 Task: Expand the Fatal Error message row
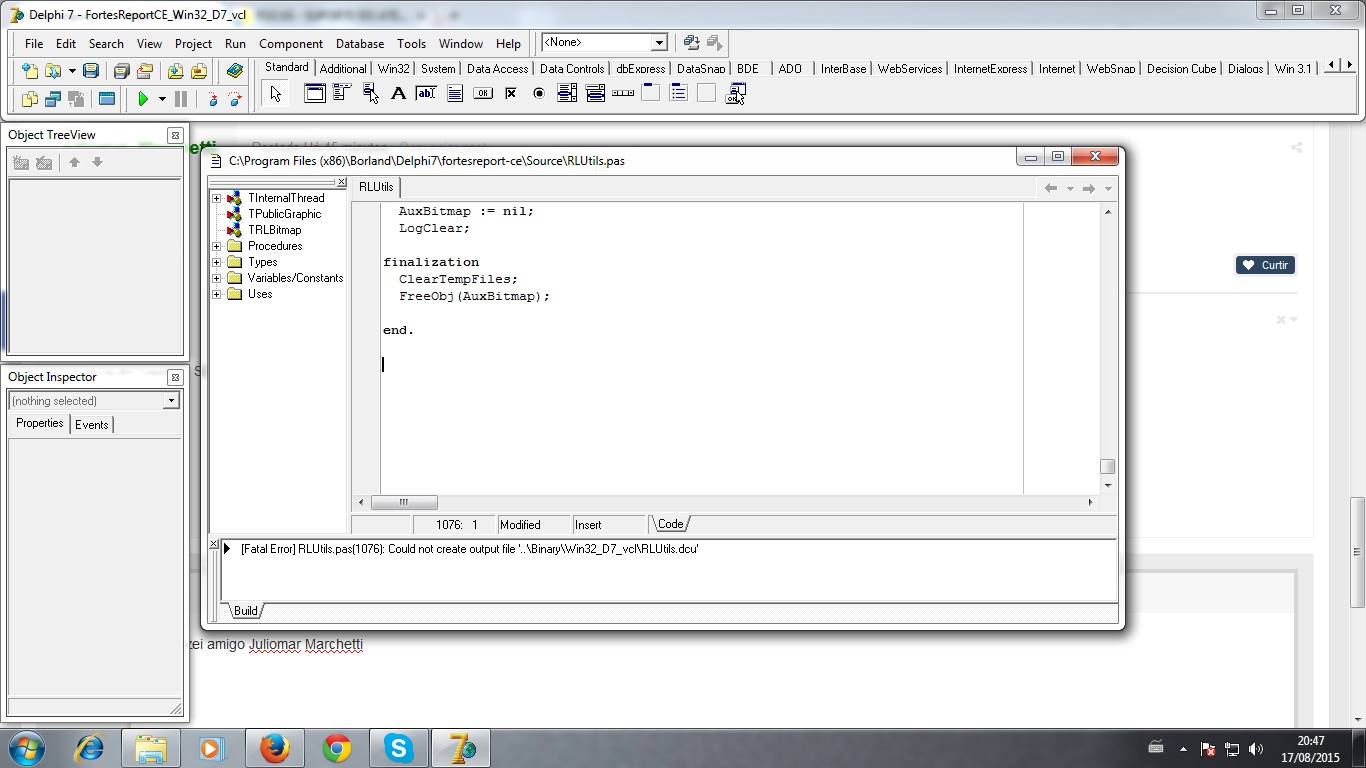(x=227, y=549)
